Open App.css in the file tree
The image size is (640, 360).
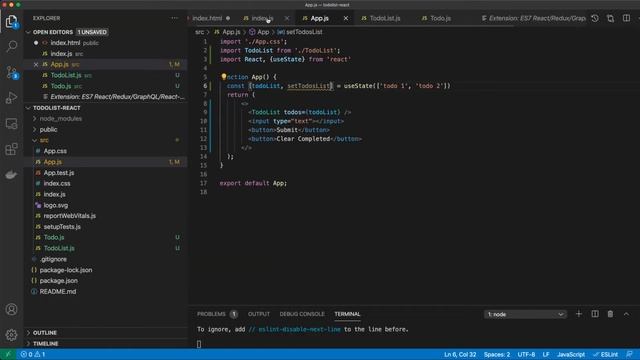point(55,151)
